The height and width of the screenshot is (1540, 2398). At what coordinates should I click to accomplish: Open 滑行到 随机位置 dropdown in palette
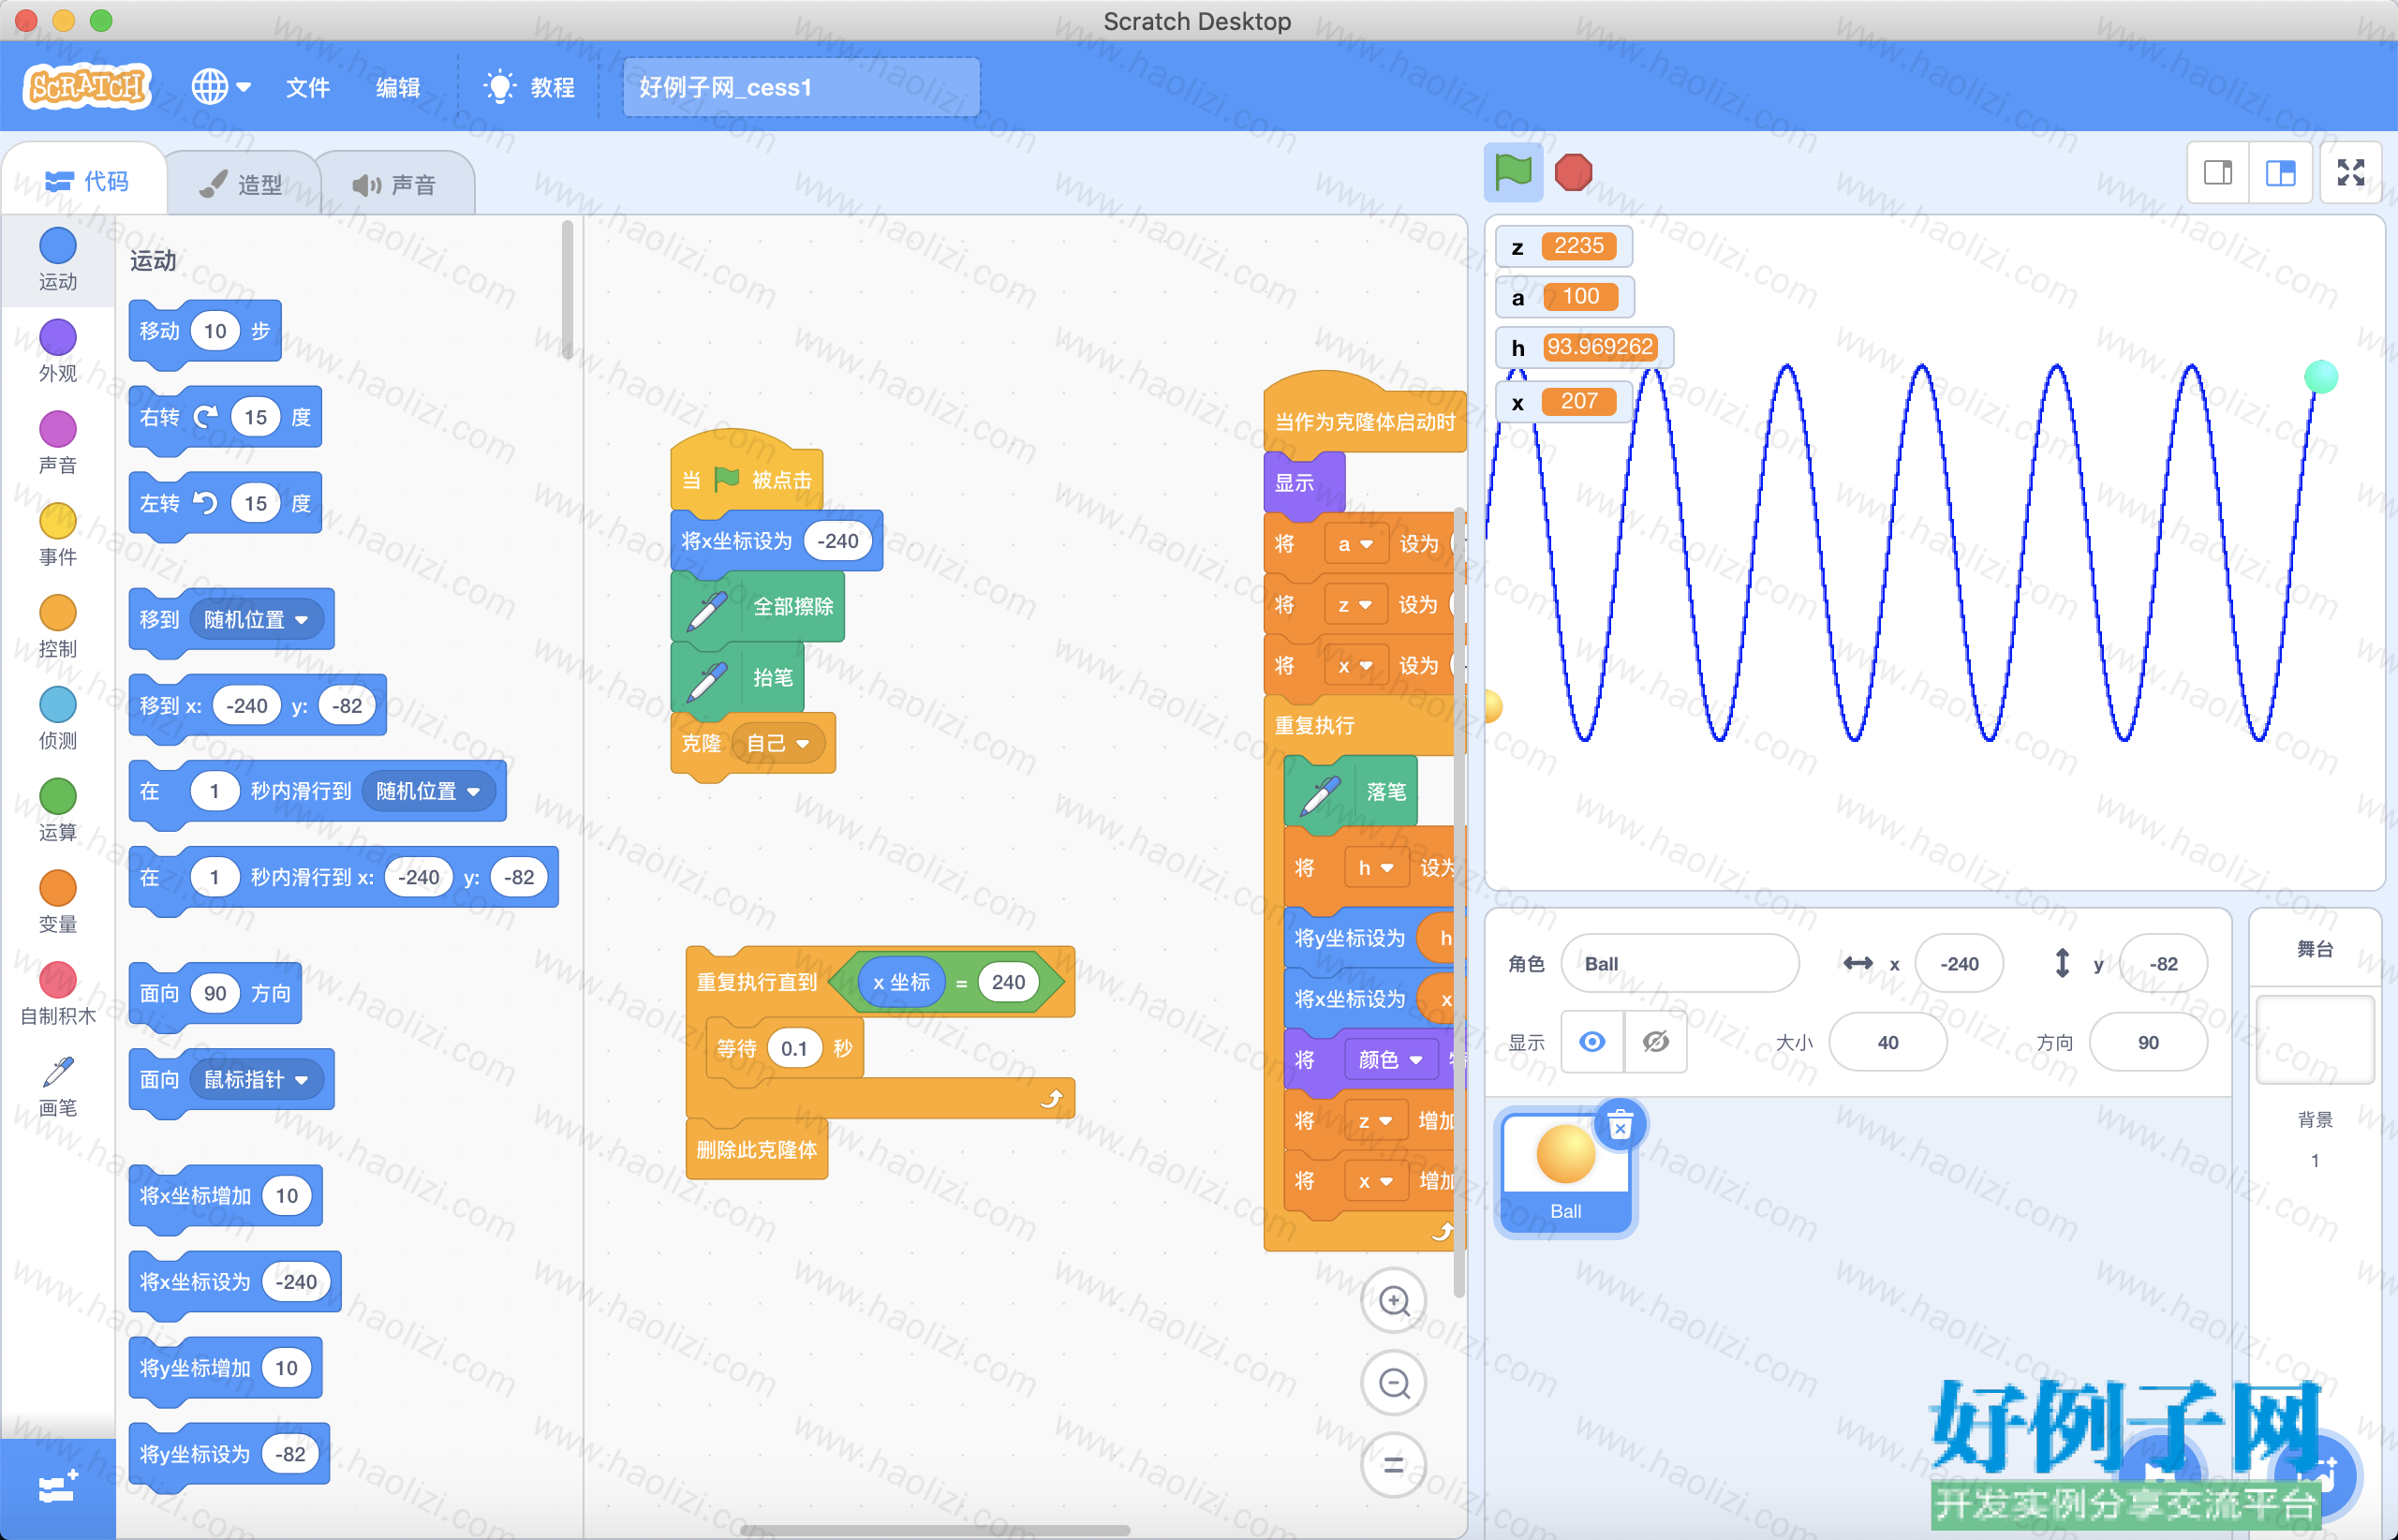tap(428, 791)
